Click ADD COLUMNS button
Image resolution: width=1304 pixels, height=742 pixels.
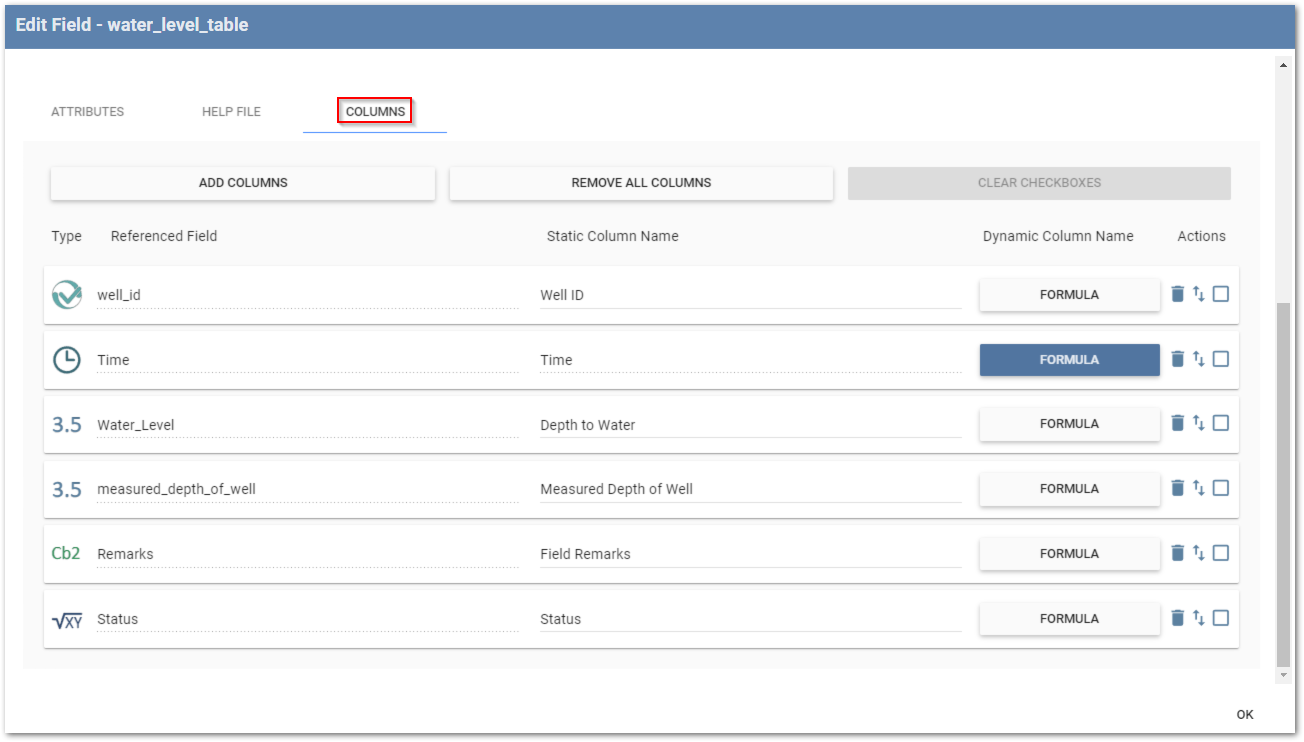point(242,183)
